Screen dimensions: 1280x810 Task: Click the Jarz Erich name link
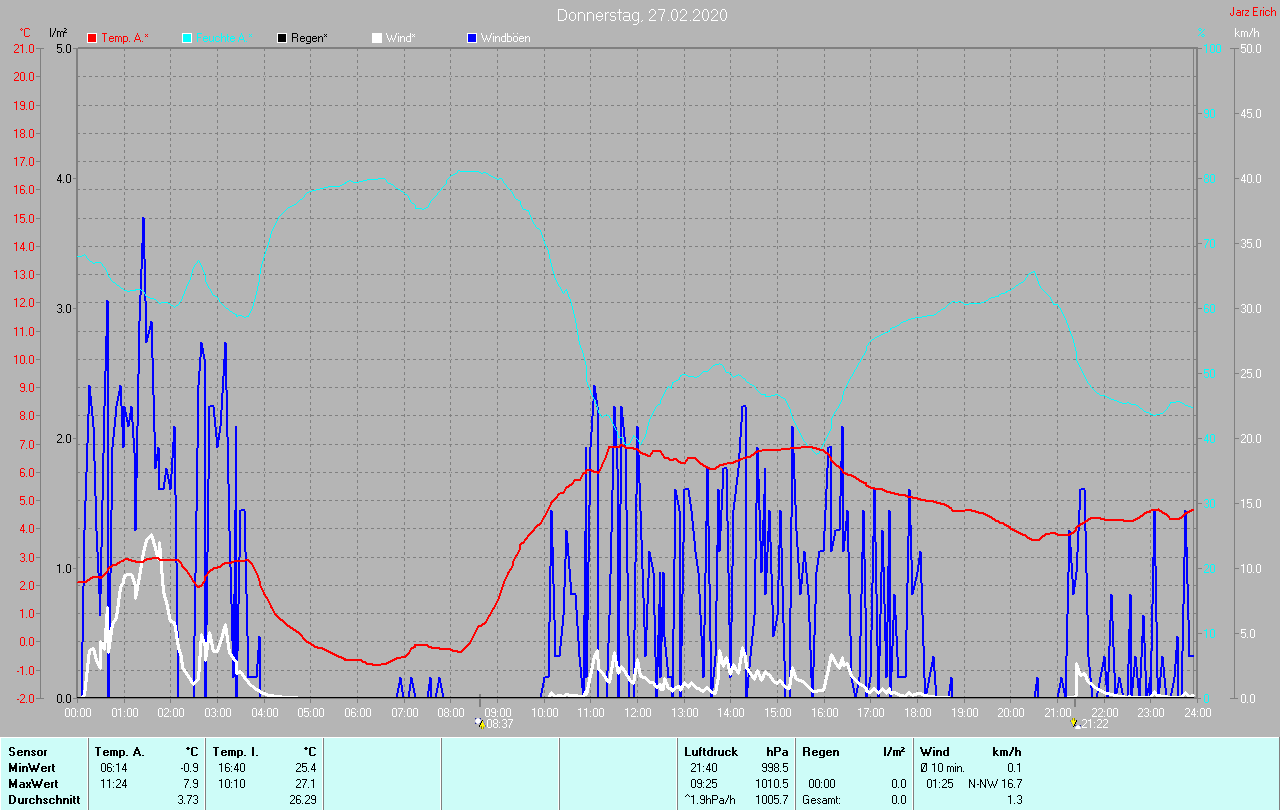pyautogui.click(x=1252, y=12)
